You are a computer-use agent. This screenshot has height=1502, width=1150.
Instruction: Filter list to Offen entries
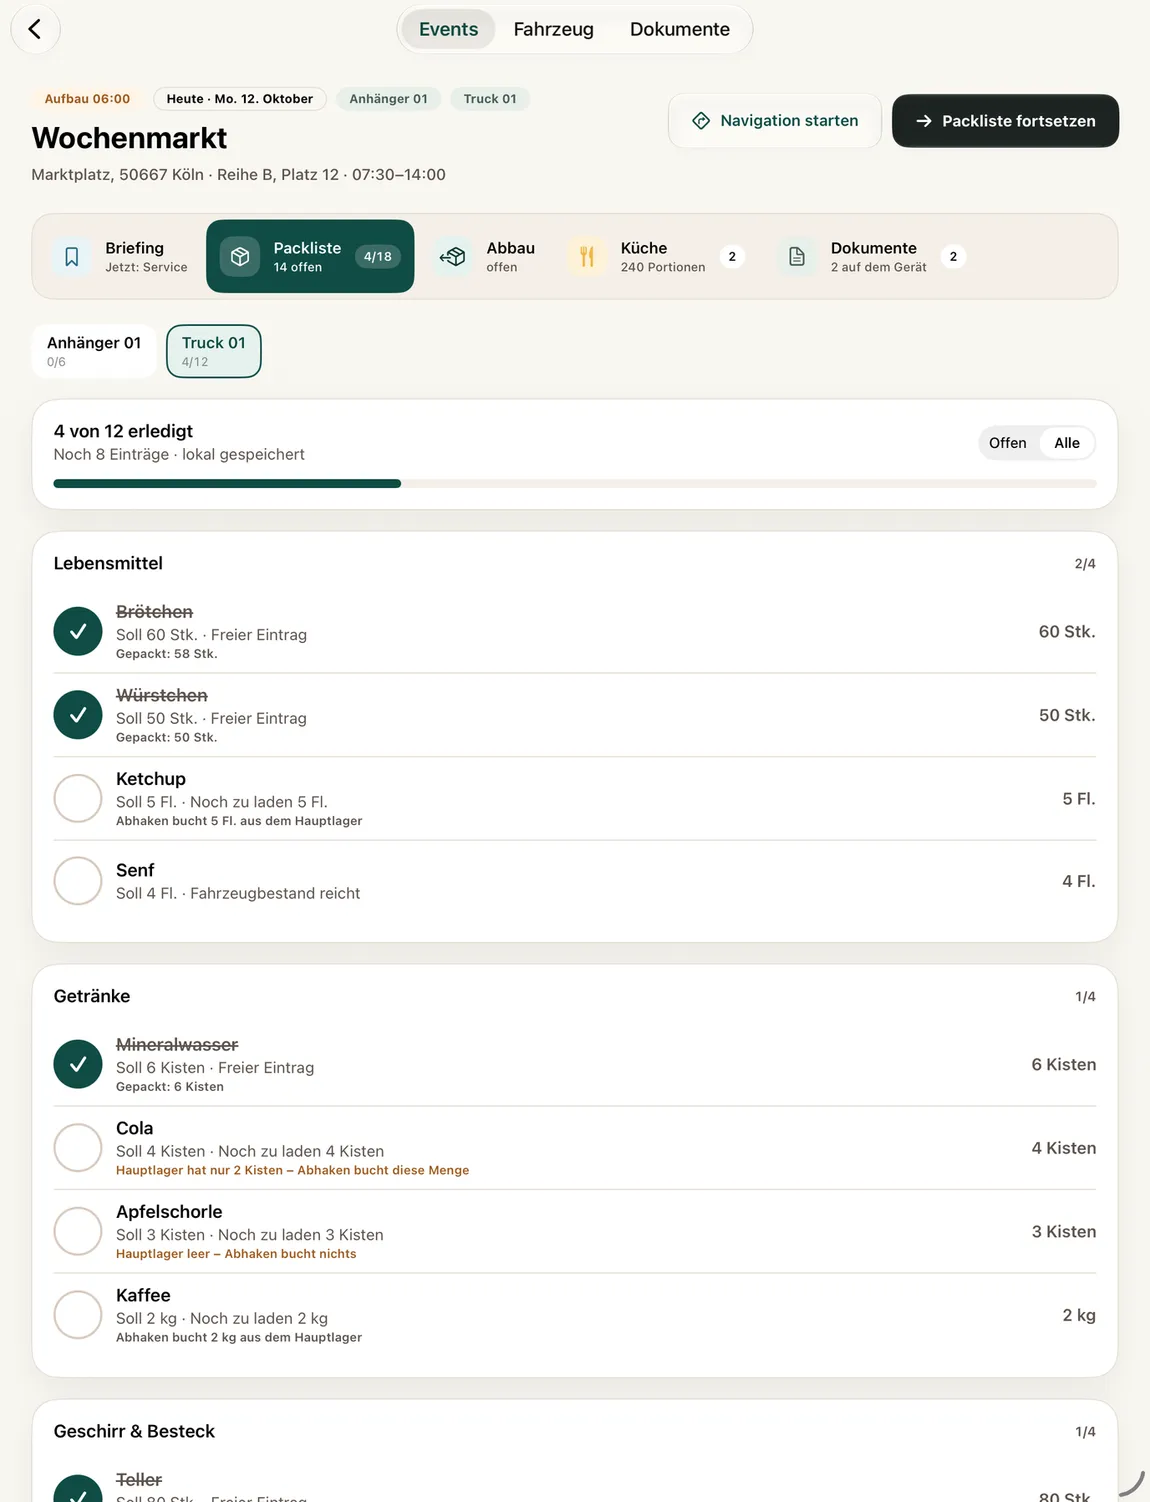(x=1007, y=443)
